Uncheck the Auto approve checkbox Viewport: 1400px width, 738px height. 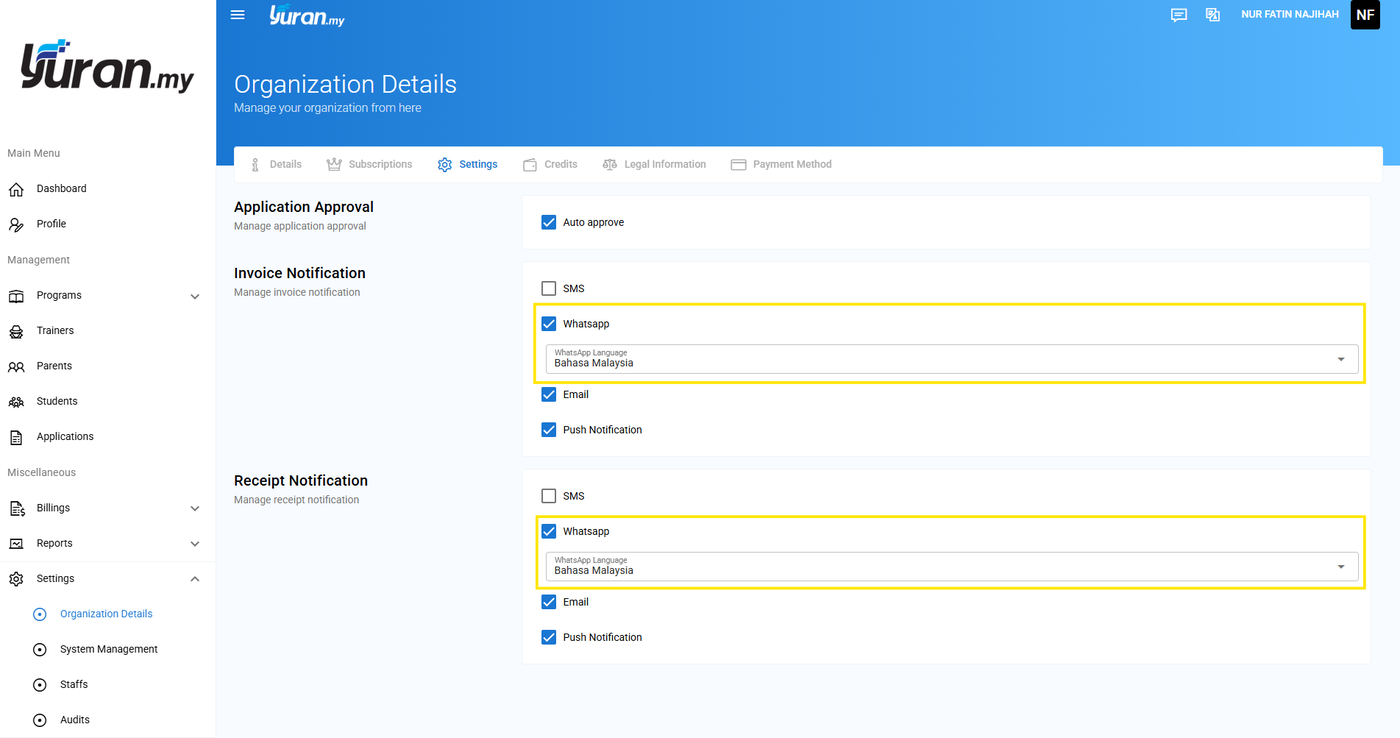548,222
